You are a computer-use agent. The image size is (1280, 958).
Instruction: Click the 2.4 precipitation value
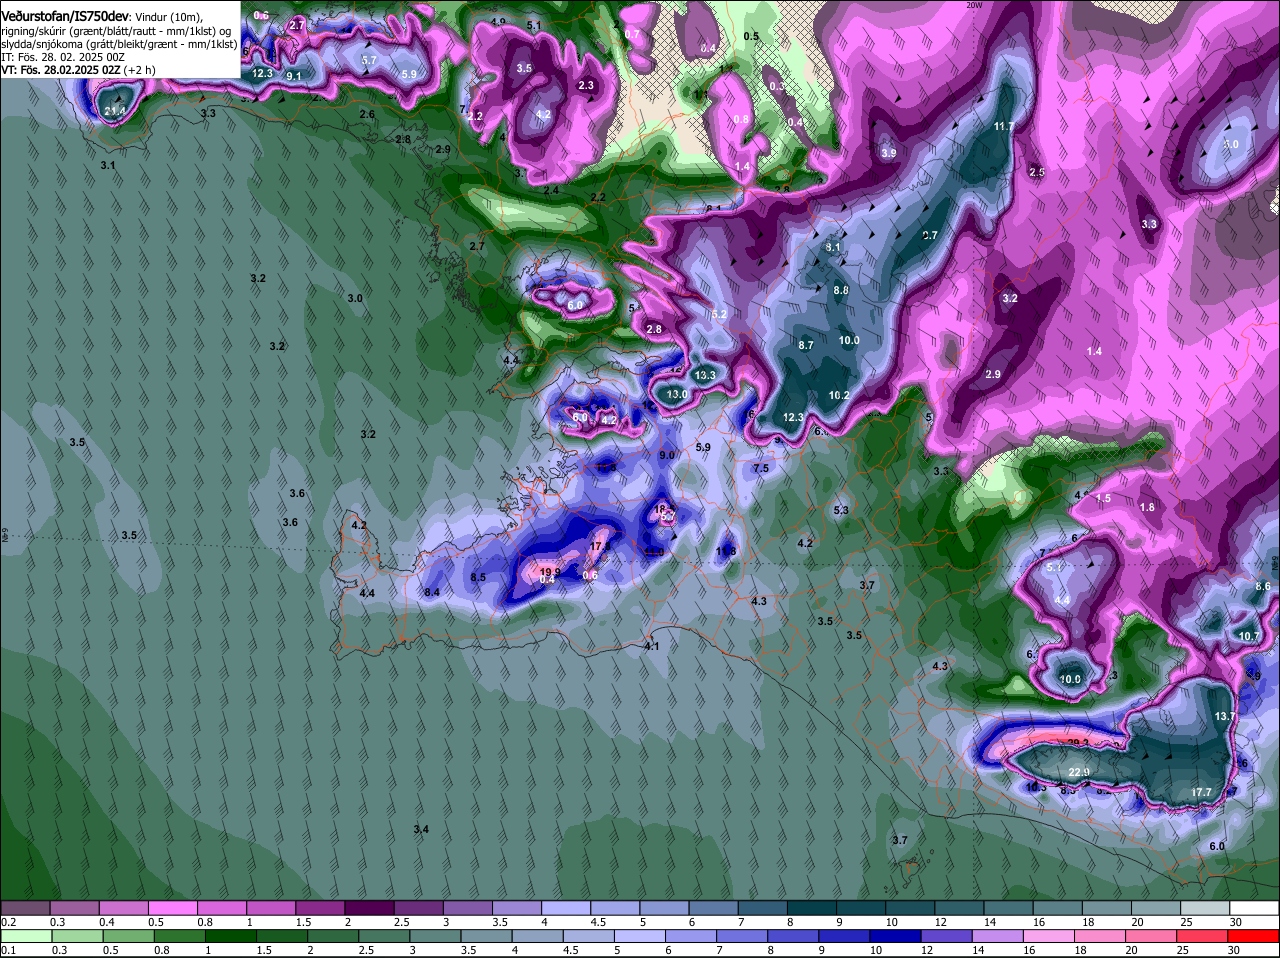tap(551, 190)
